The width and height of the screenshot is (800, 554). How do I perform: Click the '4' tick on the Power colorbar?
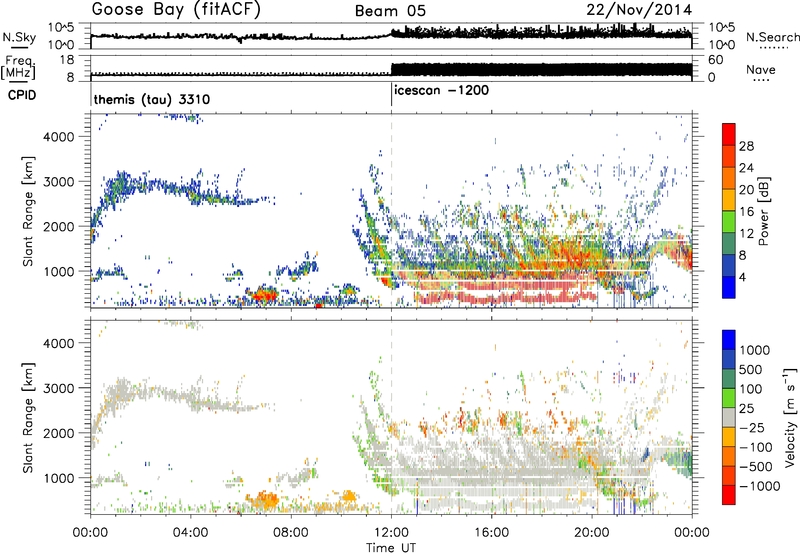(x=743, y=278)
